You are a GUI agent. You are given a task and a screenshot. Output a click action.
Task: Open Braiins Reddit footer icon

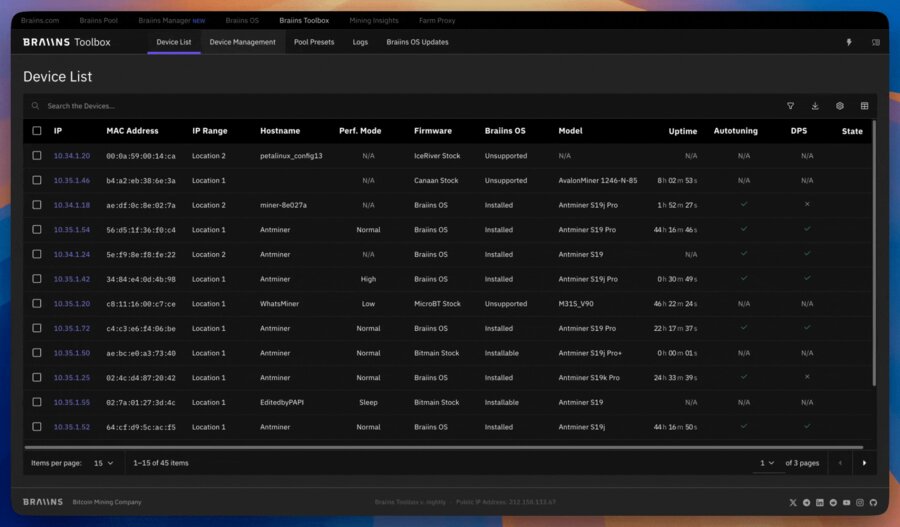[833, 502]
